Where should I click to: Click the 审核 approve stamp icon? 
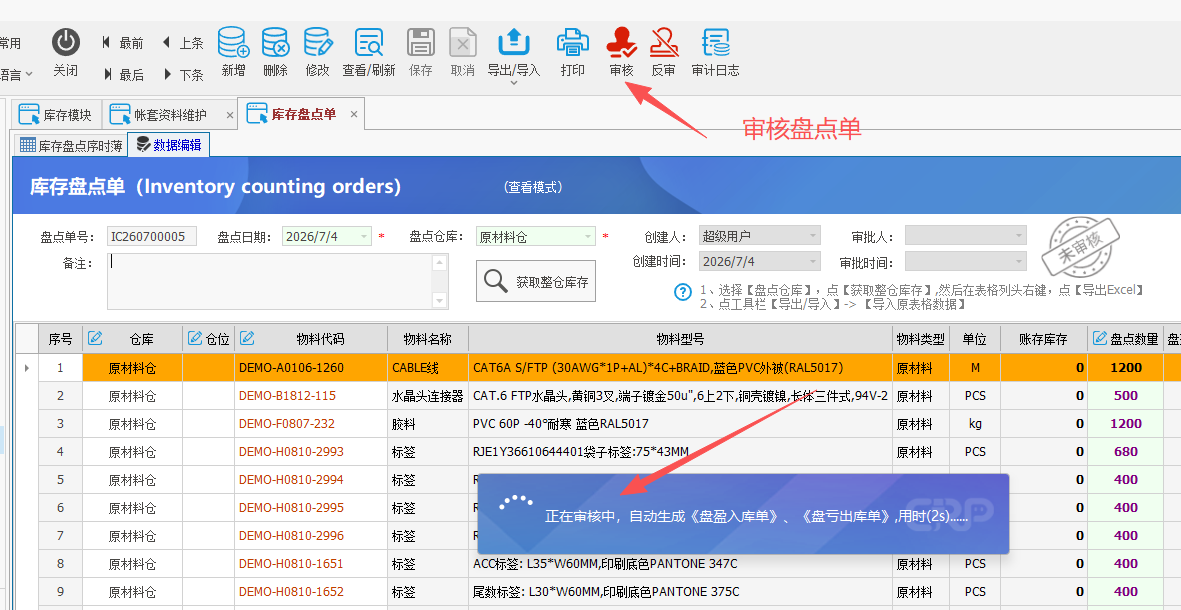621,42
